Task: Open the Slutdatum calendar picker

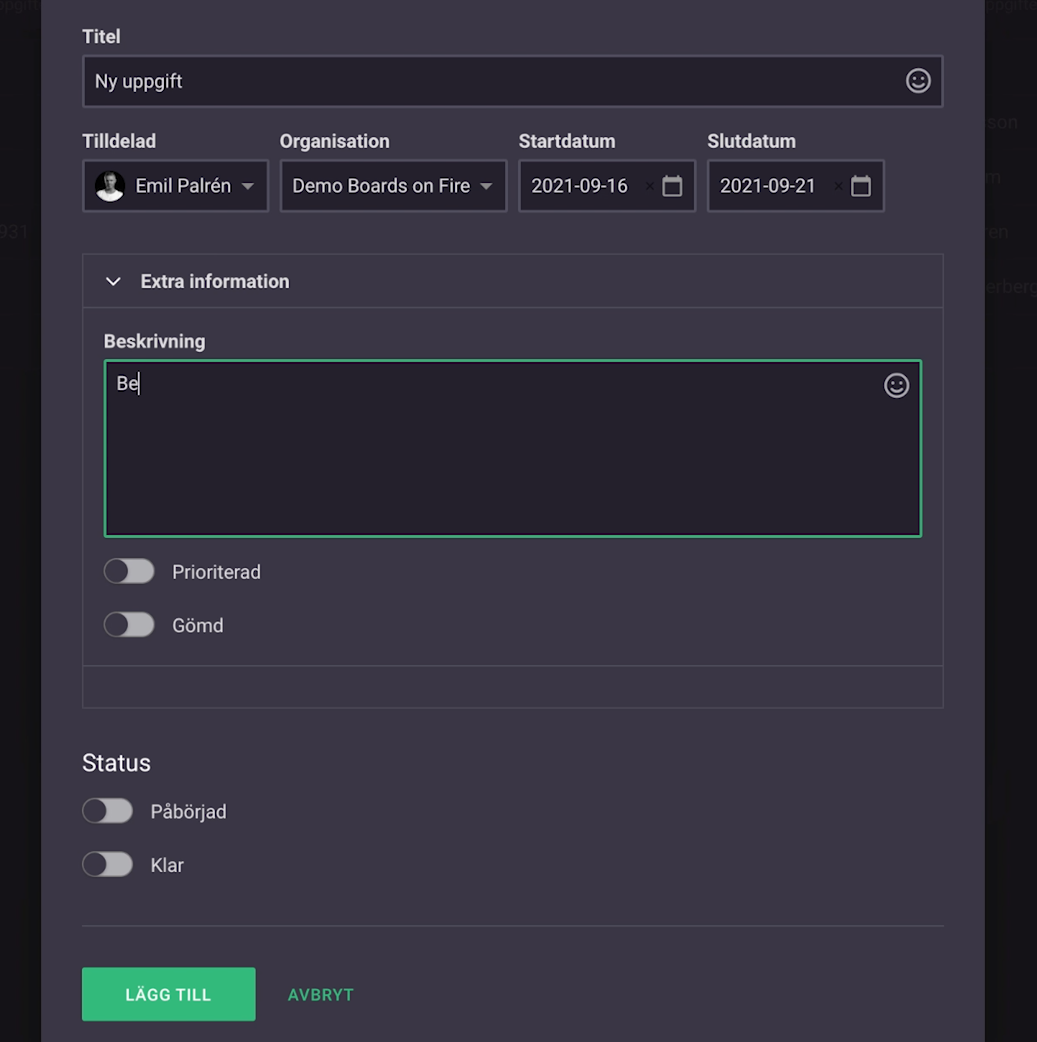Action: tap(861, 186)
